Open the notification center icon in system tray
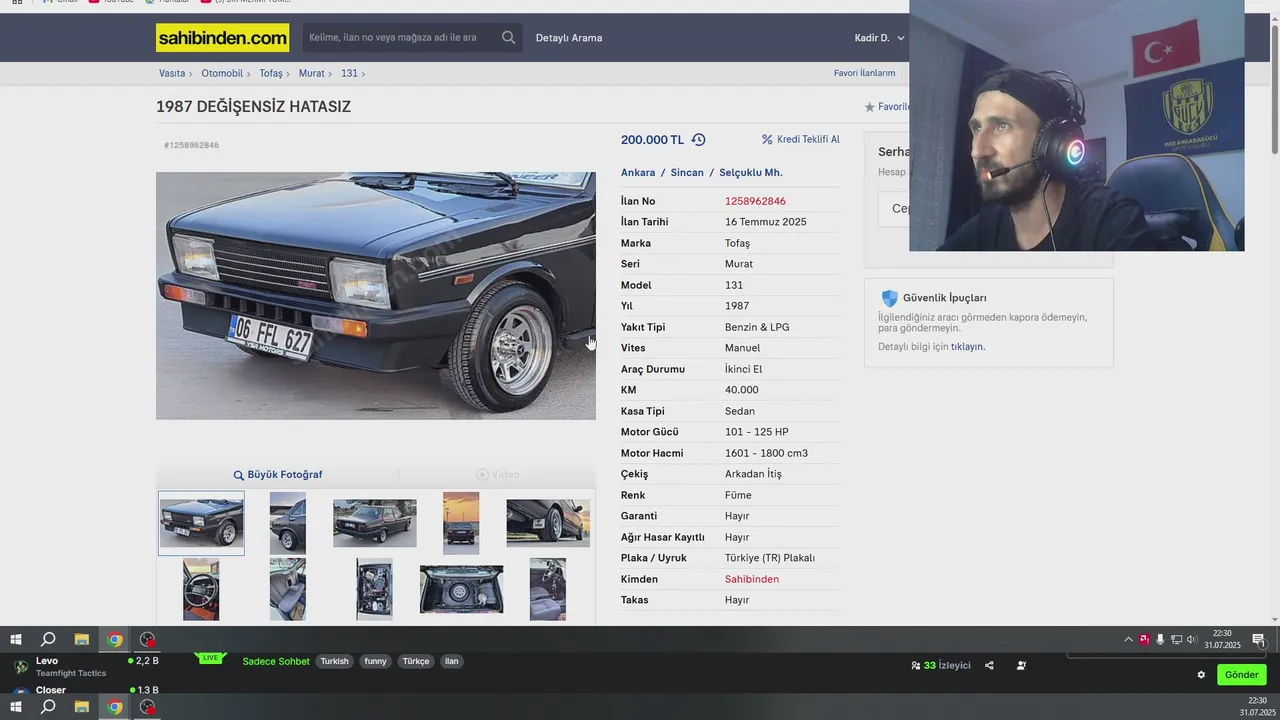Viewport: 1280px width, 720px height. (x=1258, y=640)
